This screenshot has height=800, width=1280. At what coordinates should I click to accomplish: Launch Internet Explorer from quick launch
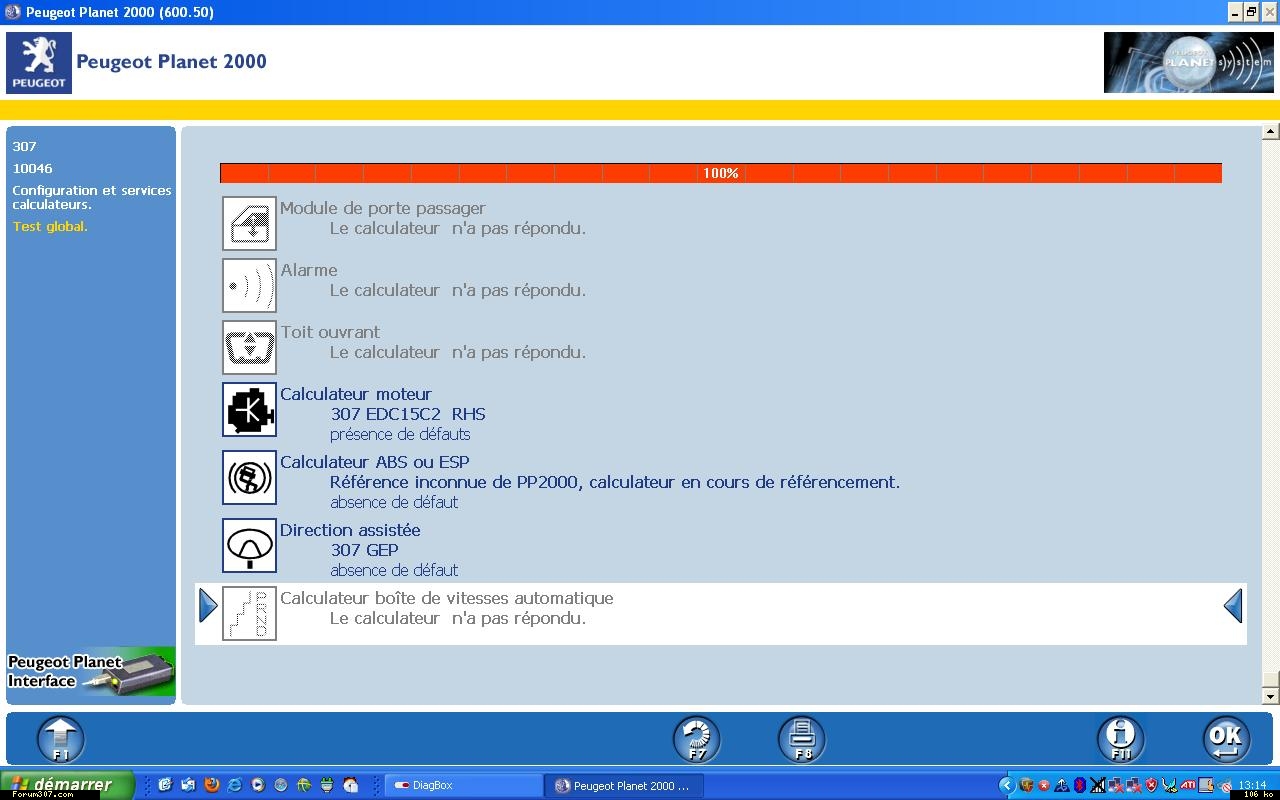click(x=234, y=785)
